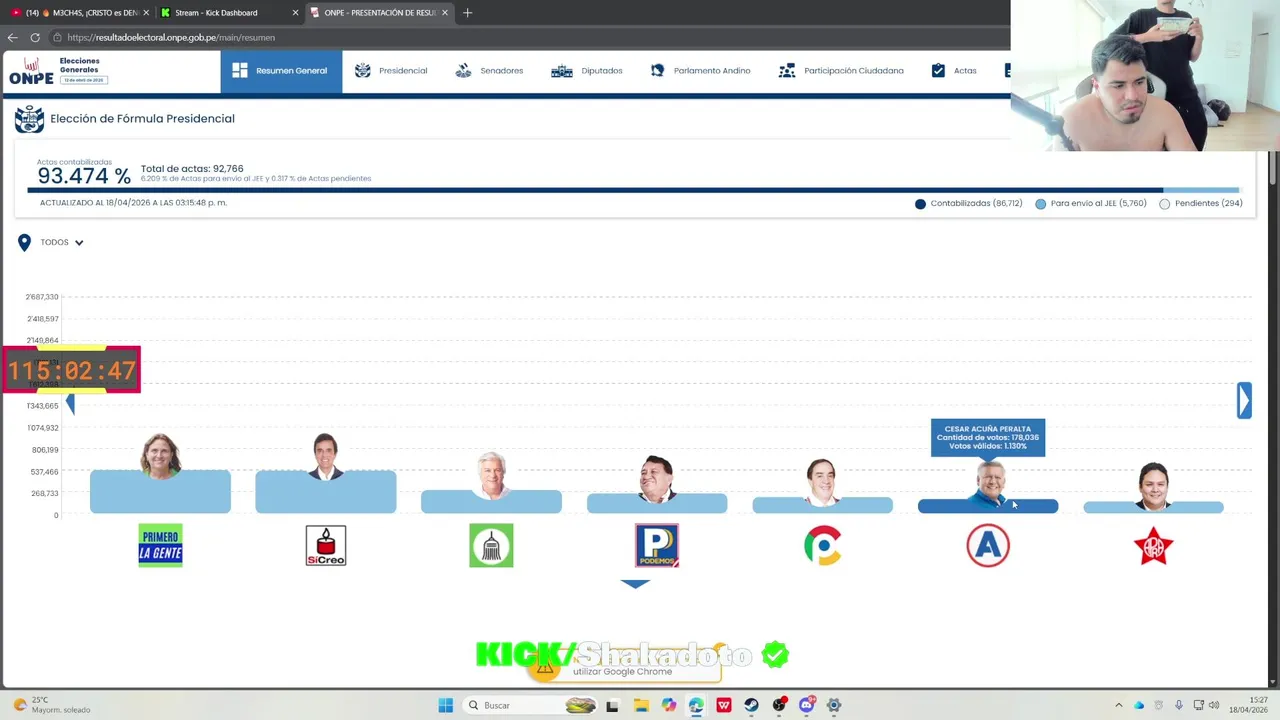
Task: Select the Podemos candidate photo
Action: (657, 479)
